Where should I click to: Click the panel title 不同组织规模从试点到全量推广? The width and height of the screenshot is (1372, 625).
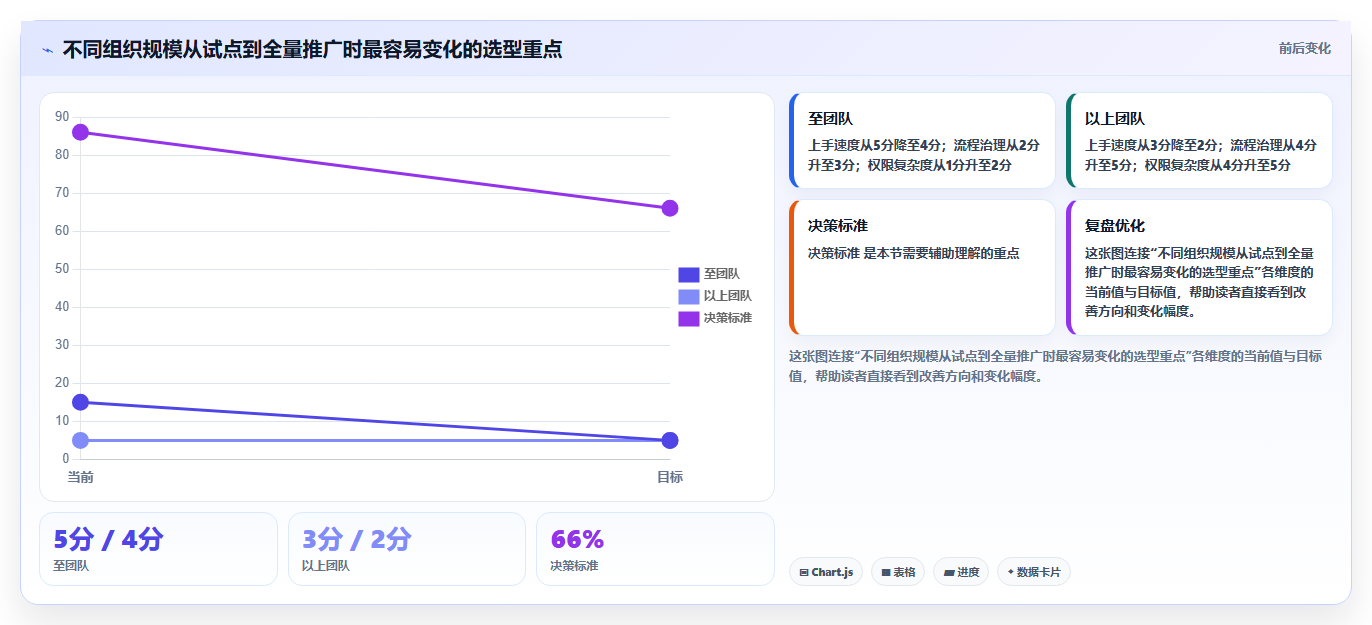pos(312,49)
